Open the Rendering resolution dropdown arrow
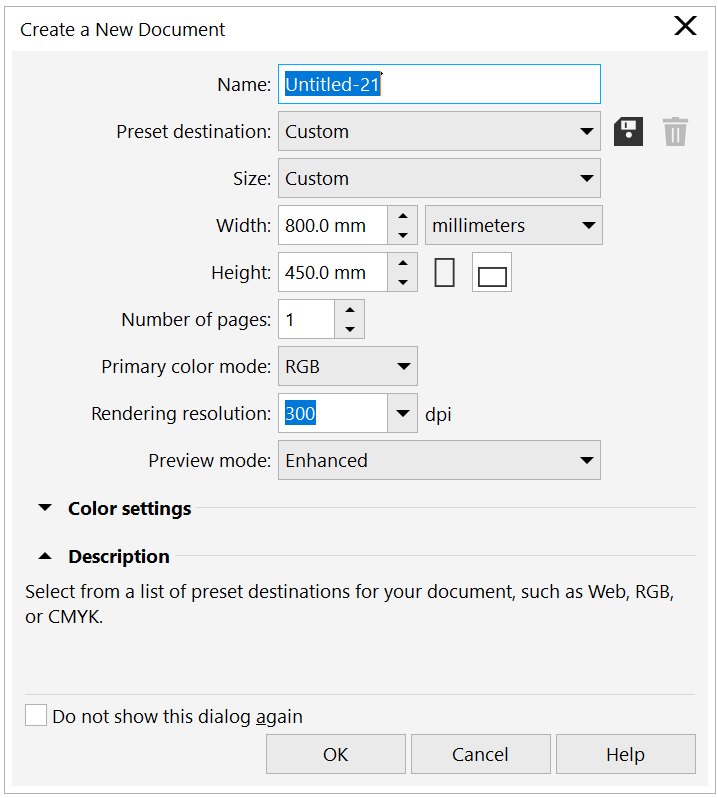This screenshot has height=798, width=718. point(403,413)
